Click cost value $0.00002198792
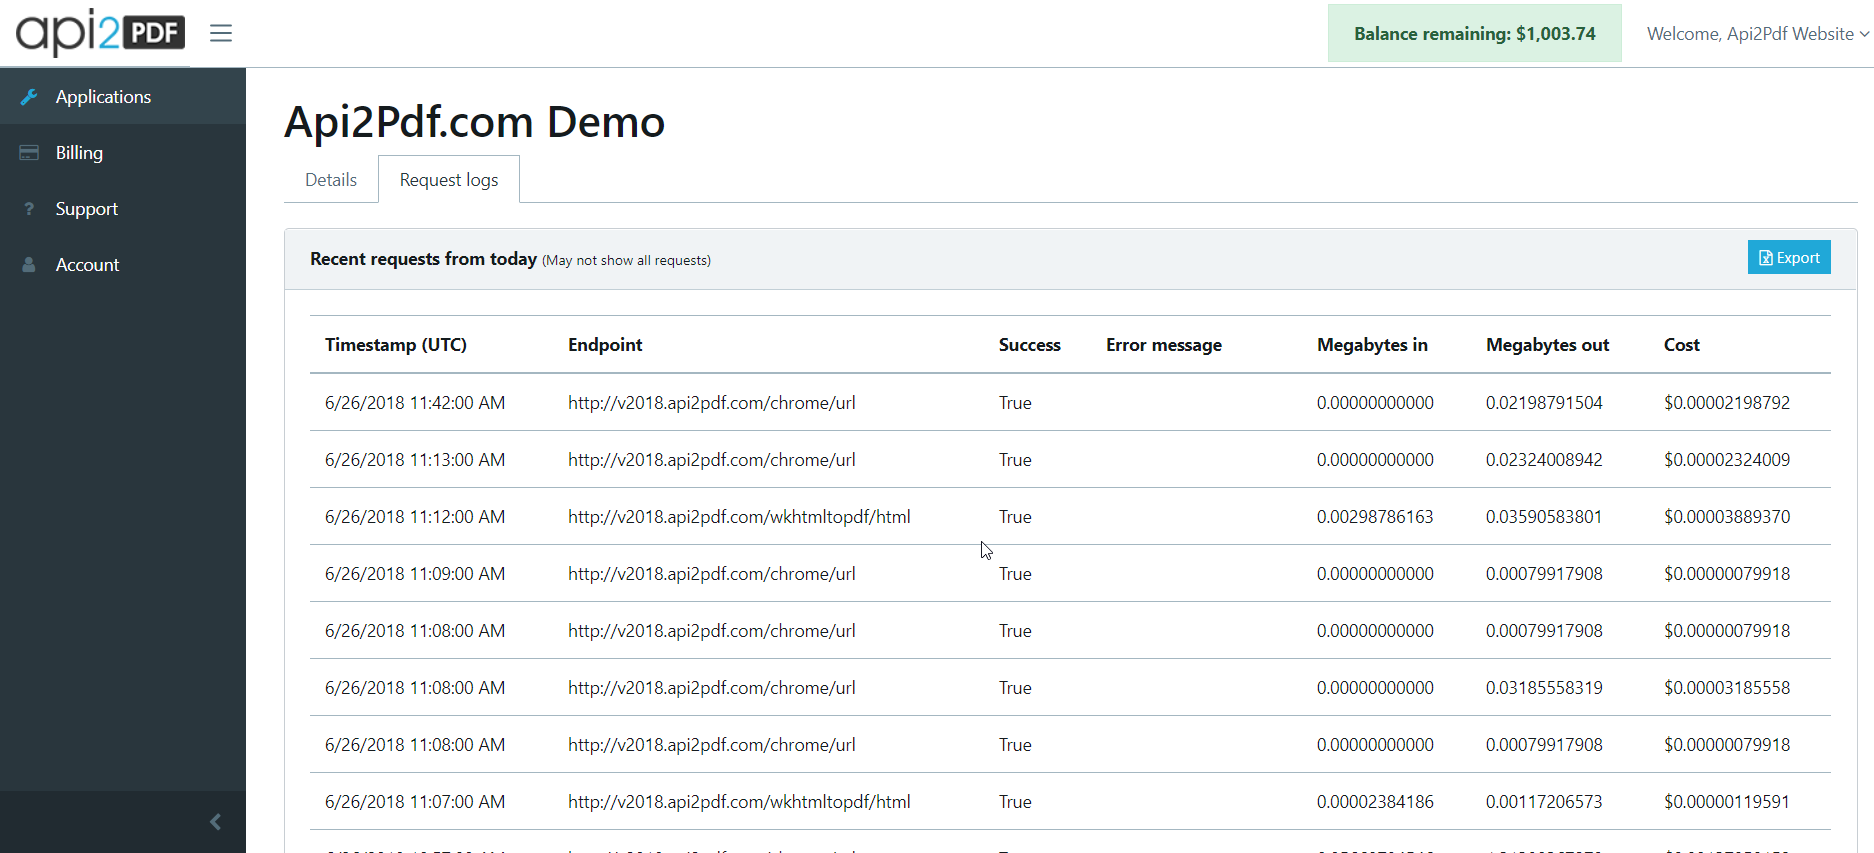Image resolution: width=1874 pixels, height=853 pixels. (1727, 403)
